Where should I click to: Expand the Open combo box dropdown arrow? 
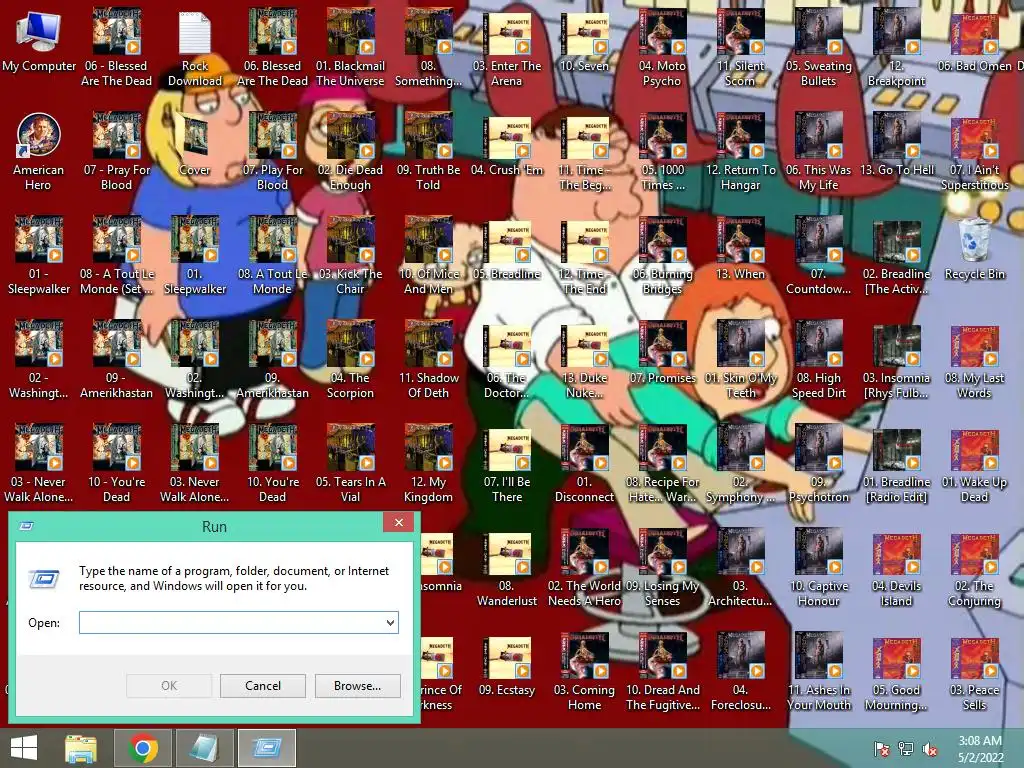click(x=390, y=622)
